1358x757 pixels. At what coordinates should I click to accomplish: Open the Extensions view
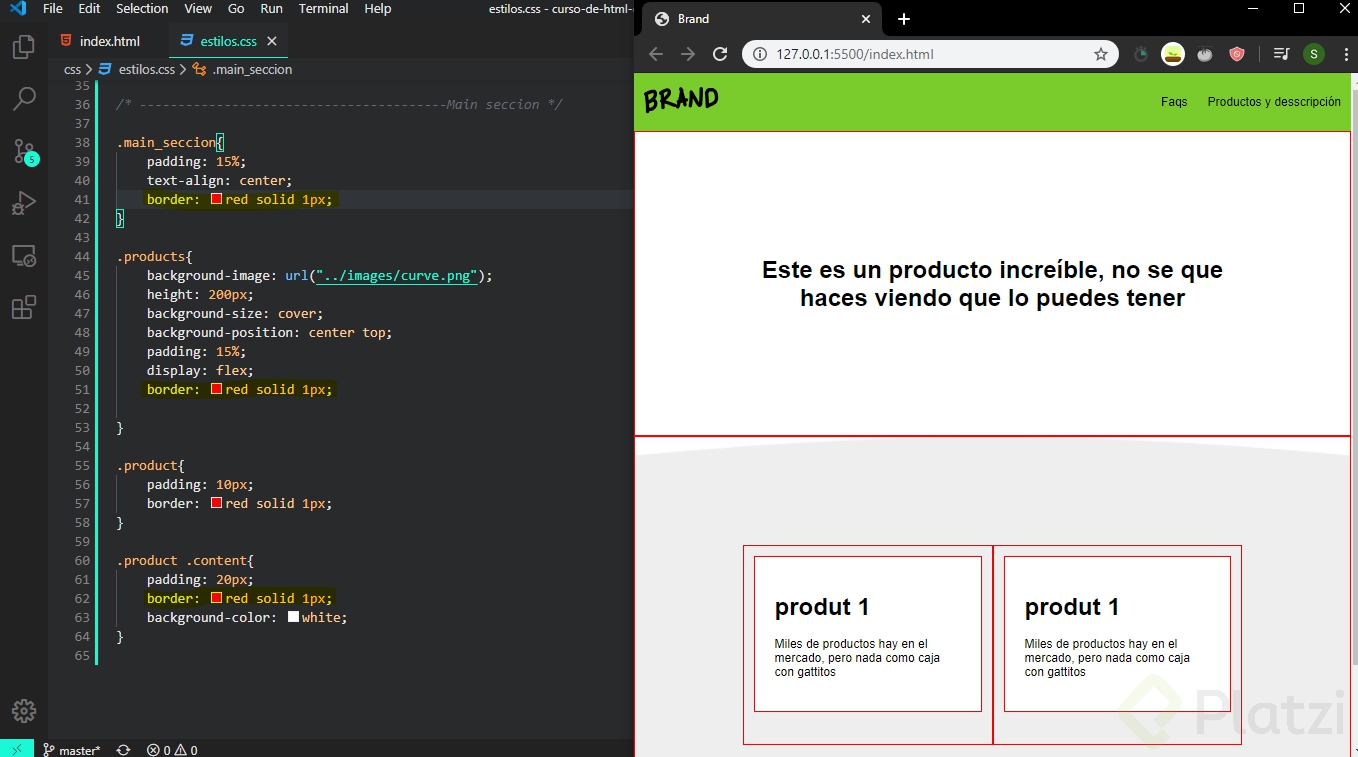[23, 307]
